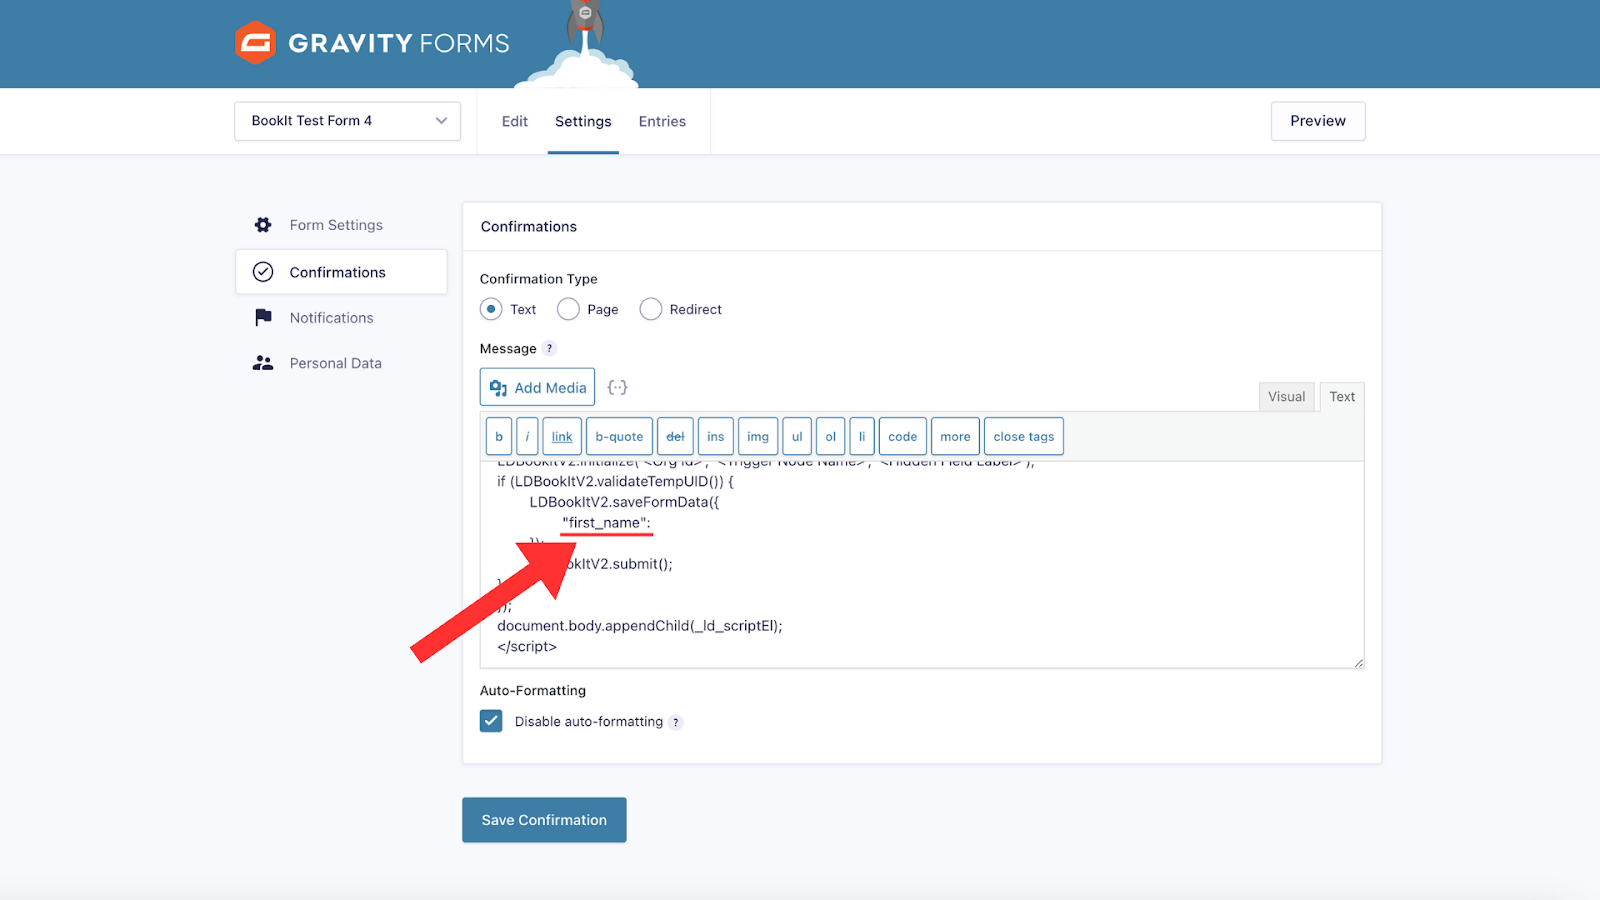This screenshot has width=1600, height=900.
Task: Open the BookIt Test Form 4 dropdown
Action: [x=347, y=121]
